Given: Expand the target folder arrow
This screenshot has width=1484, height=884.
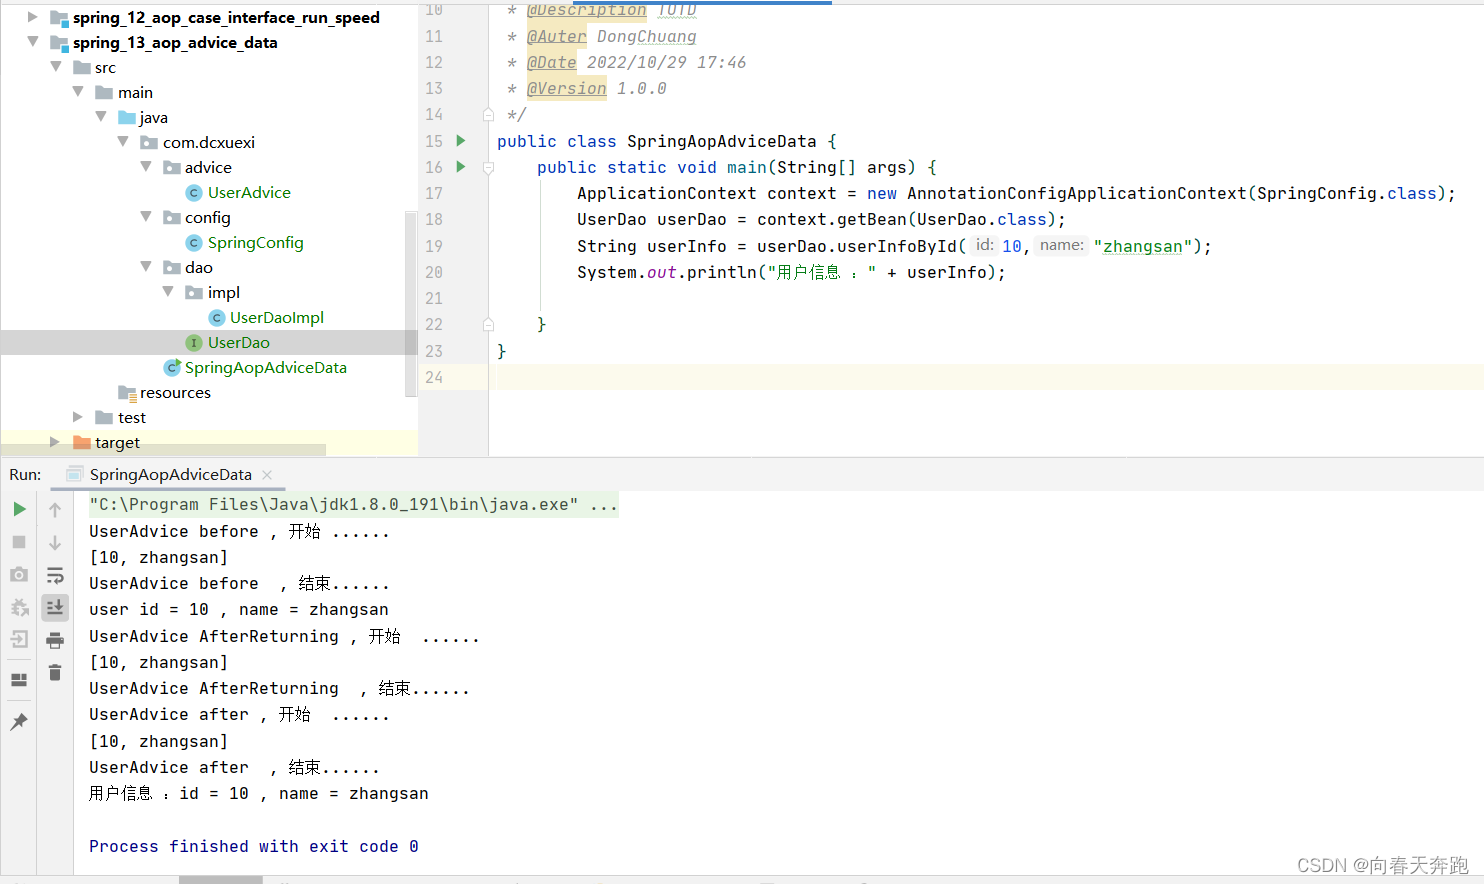Looking at the screenshot, I should click(55, 442).
